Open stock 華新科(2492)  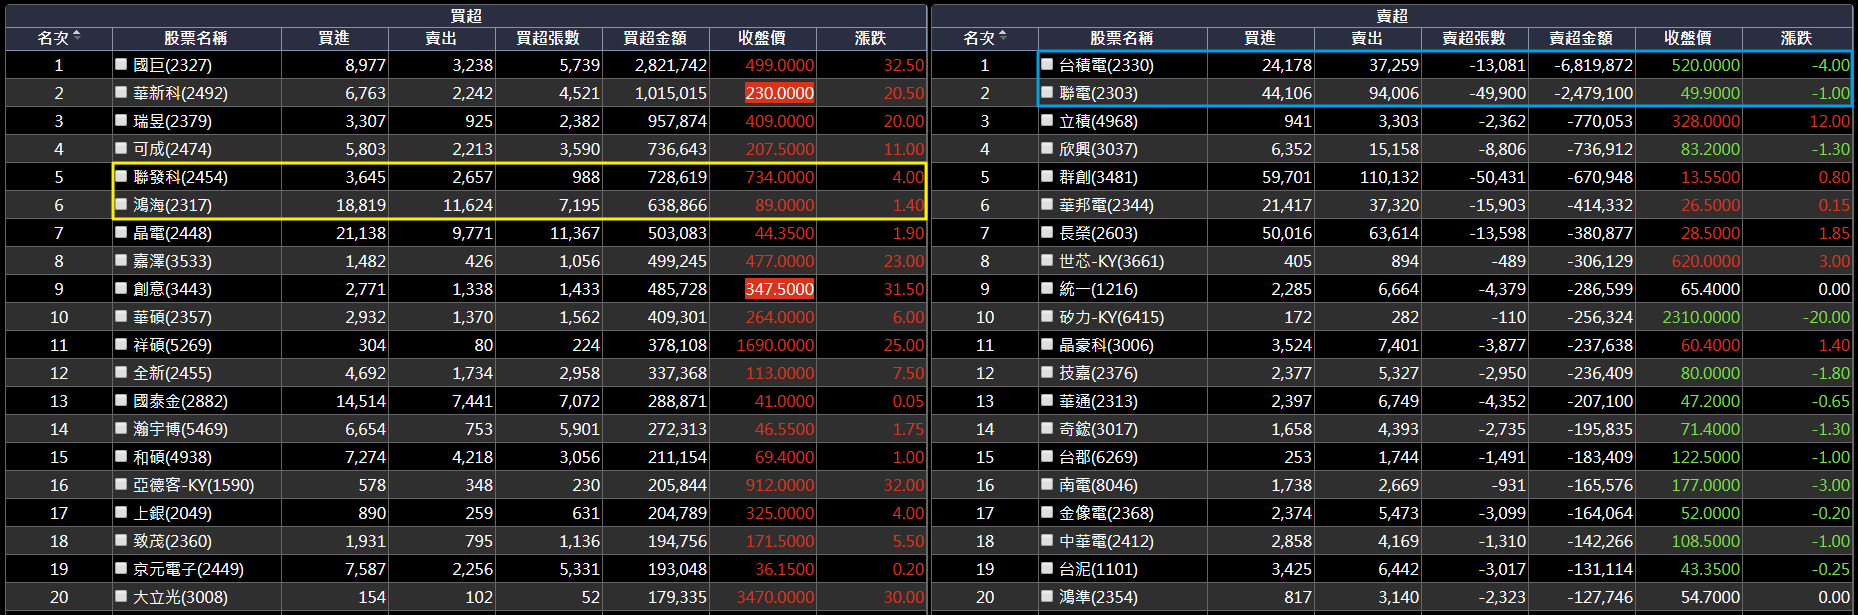[x=180, y=93]
